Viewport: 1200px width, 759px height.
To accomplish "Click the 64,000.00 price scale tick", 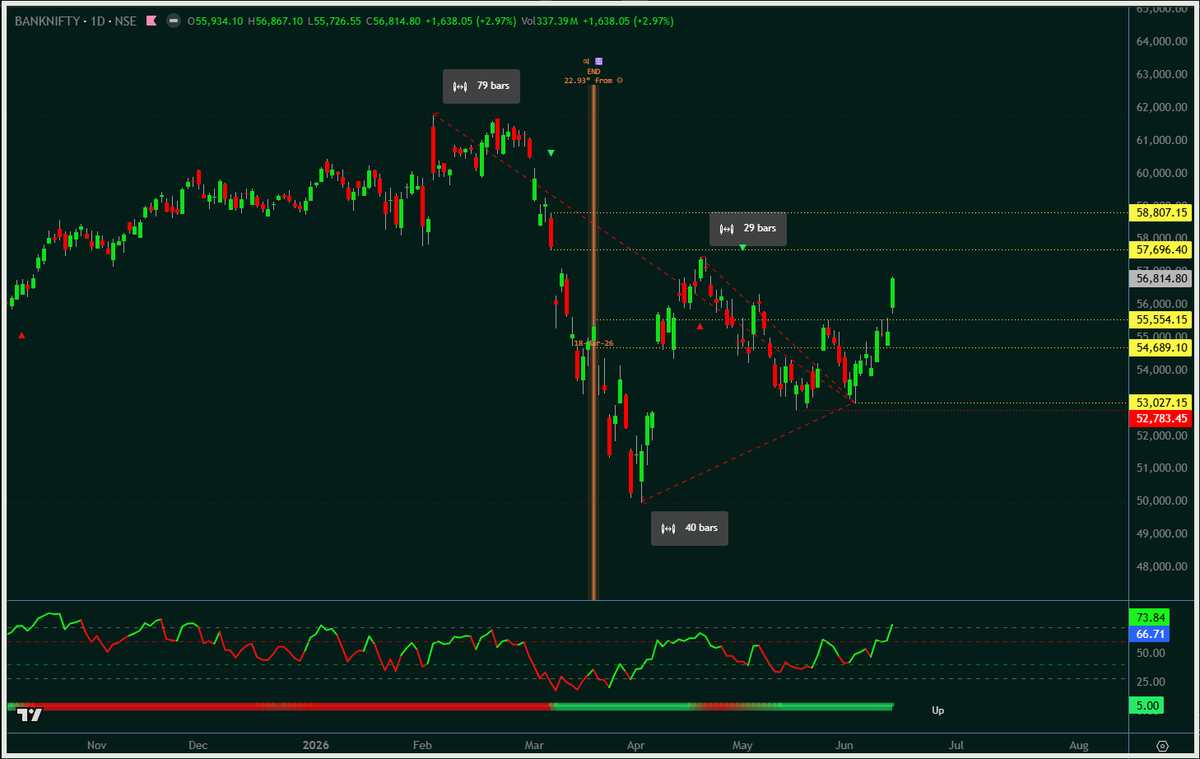I will [x=1163, y=42].
